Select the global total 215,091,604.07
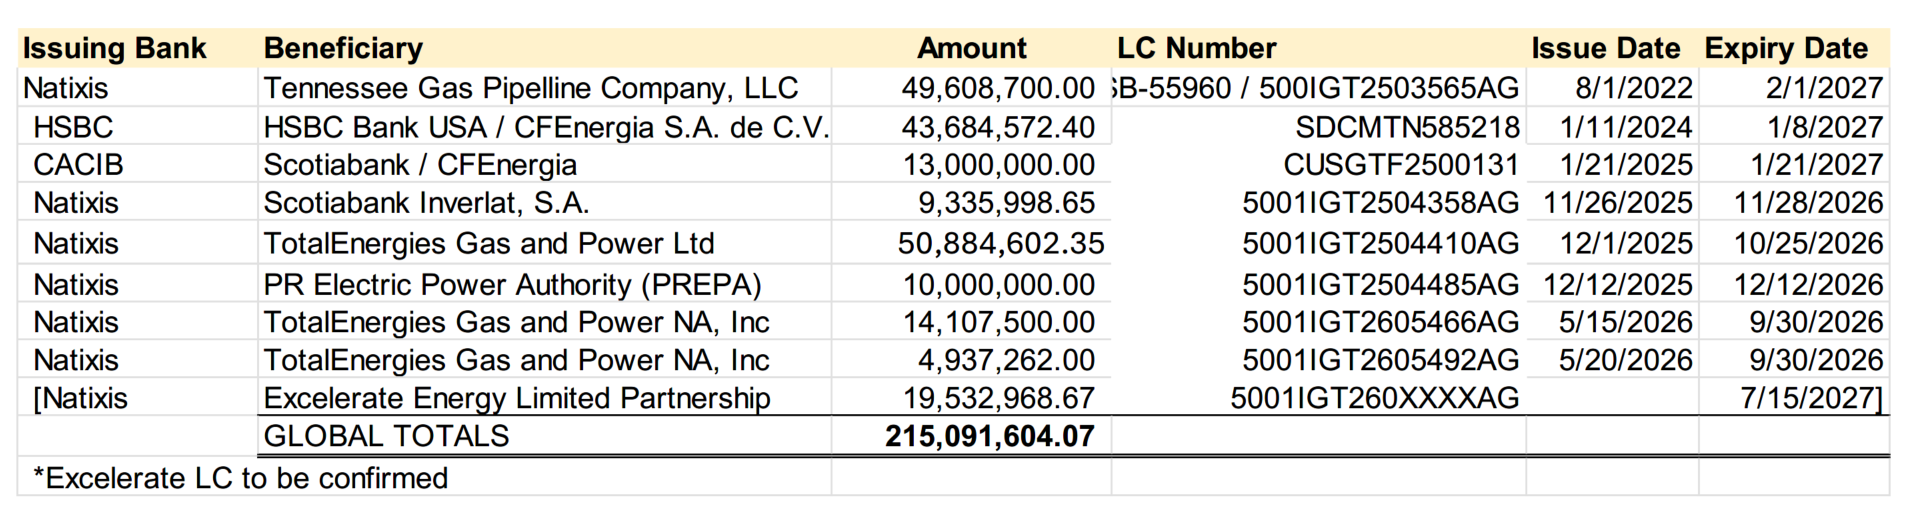Viewport: 1912px width, 513px height. (x=990, y=436)
